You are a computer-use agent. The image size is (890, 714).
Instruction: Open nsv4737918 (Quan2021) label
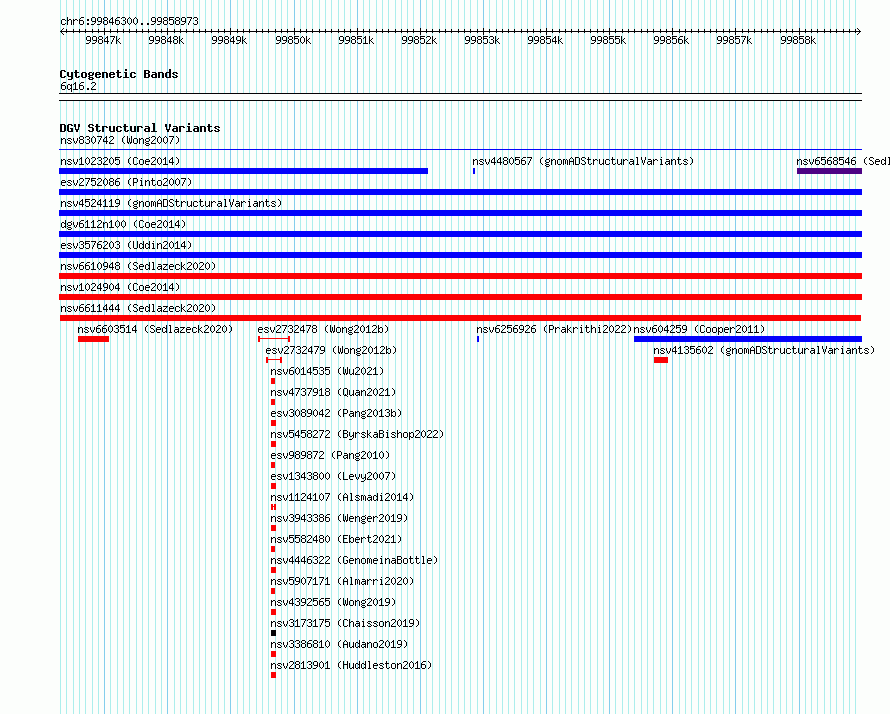(x=333, y=392)
